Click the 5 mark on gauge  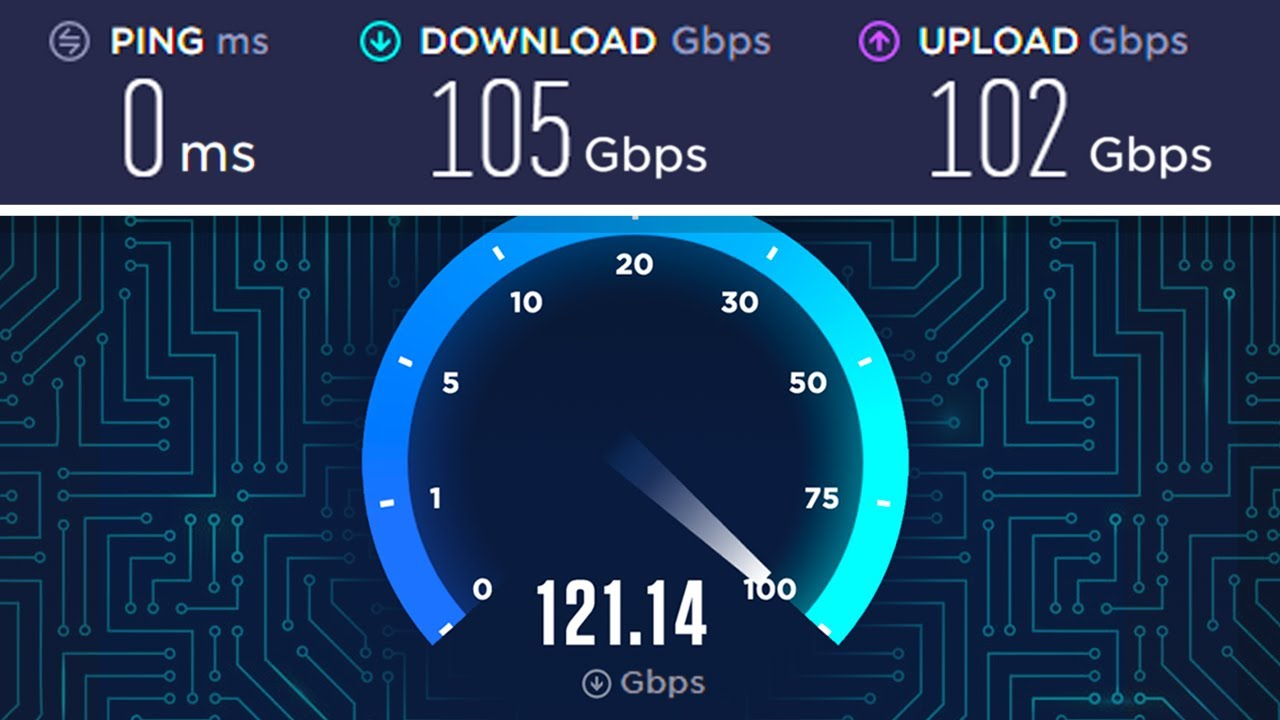tap(451, 383)
